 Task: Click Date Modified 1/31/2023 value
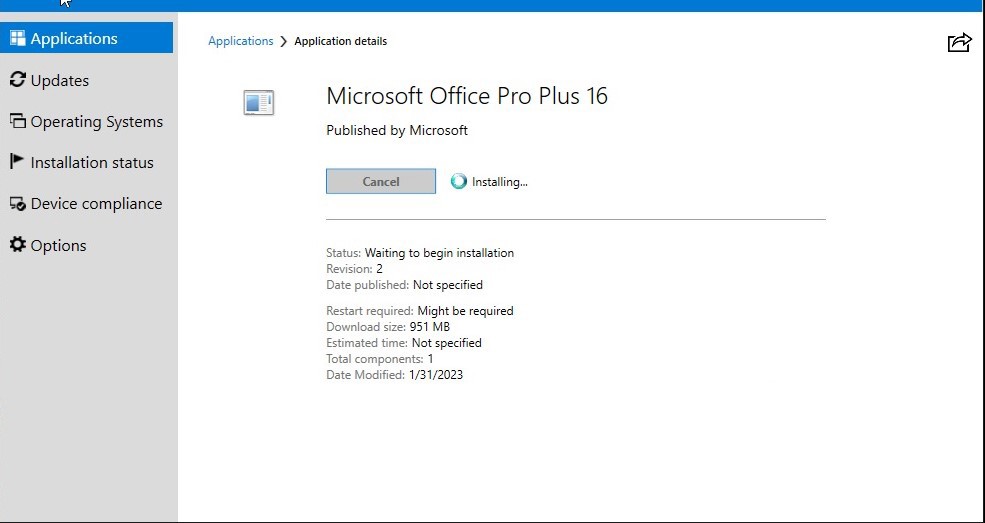436,375
